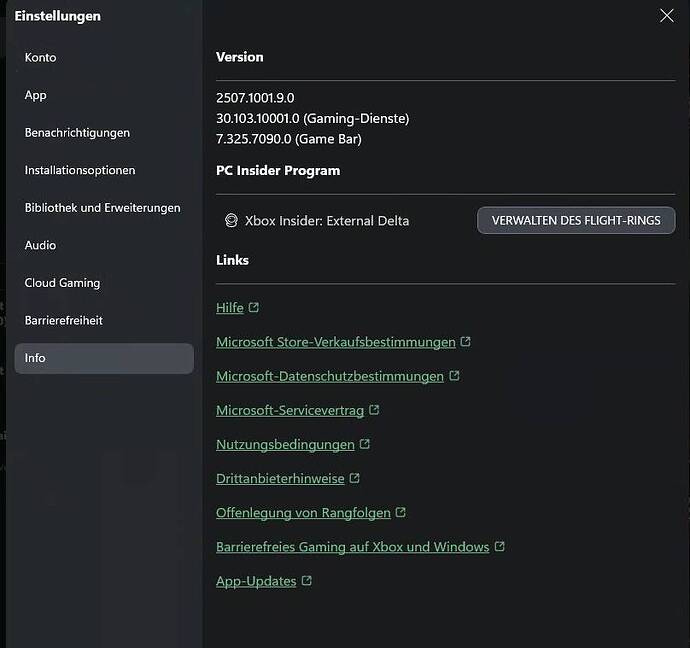Screen dimensions: 690x648
Task: Click app version text 2507.1001.9.0
Action: 255,98
